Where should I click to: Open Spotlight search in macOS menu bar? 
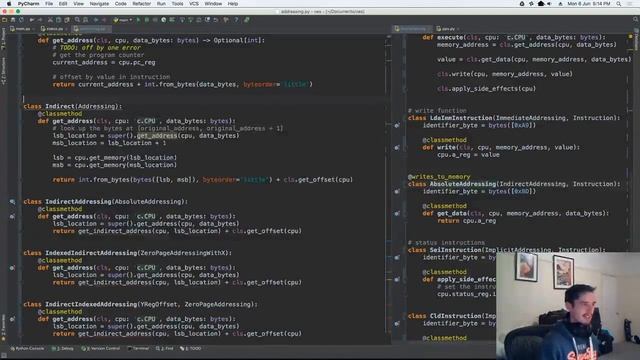coord(619,4)
